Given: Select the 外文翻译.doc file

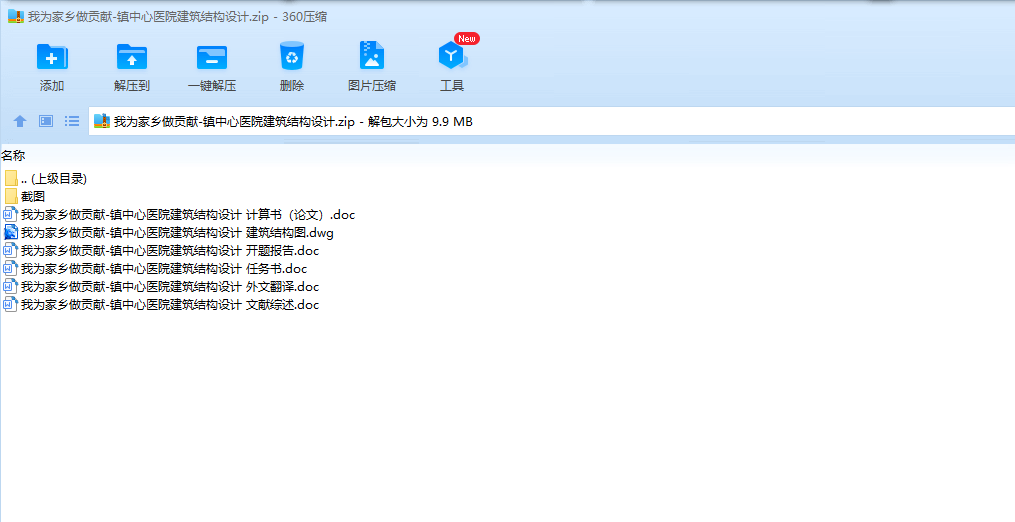Looking at the screenshot, I should point(162,286).
